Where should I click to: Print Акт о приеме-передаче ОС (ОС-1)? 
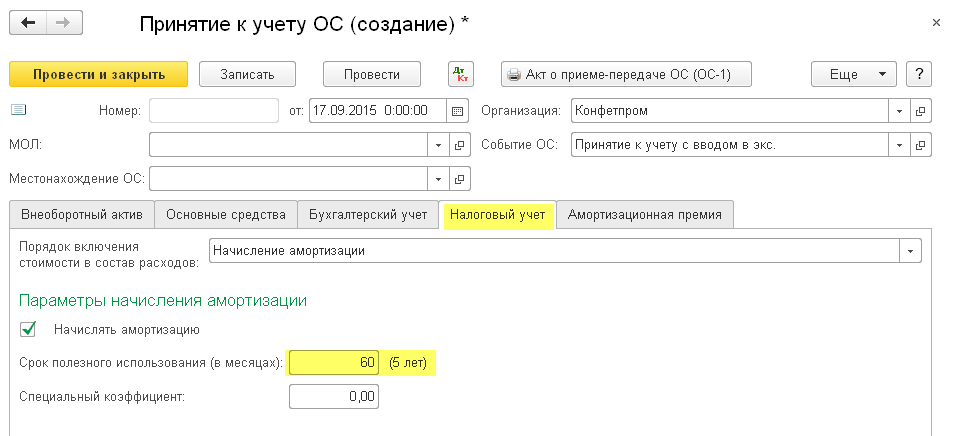tap(626, 74)
